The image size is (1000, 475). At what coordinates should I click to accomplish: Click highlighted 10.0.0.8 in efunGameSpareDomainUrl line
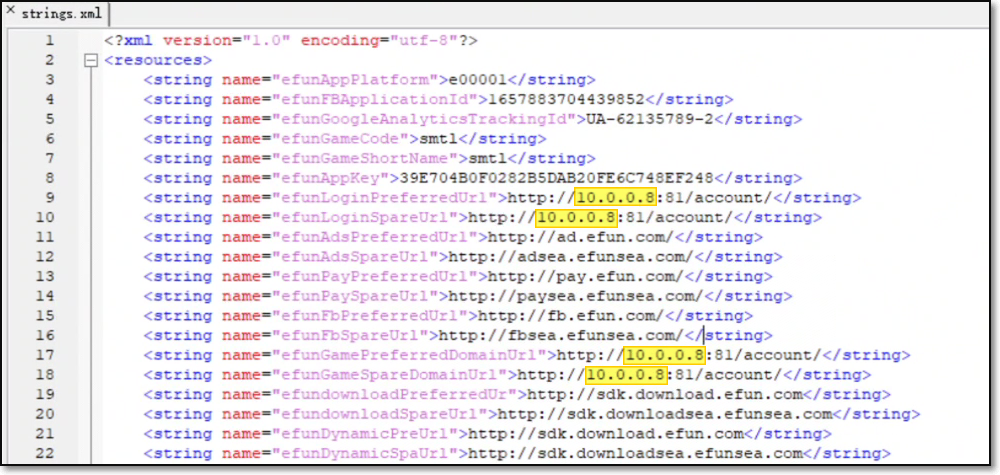tap(625, 375)
